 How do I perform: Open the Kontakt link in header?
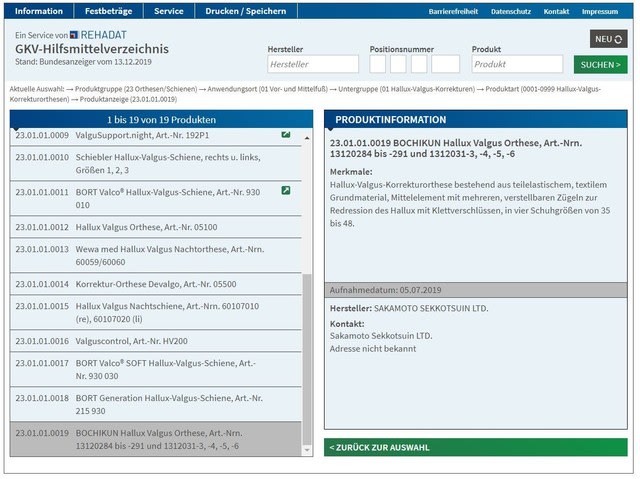pos(556,11)
